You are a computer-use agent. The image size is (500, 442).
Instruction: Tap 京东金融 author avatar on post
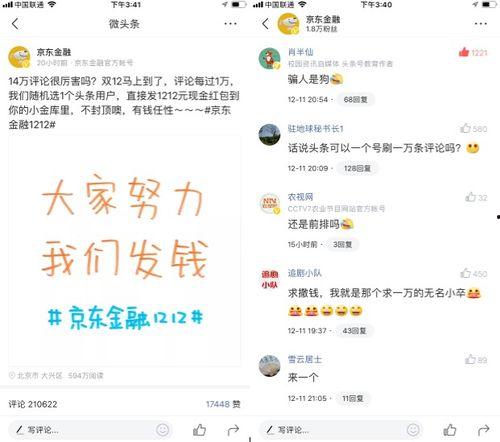click(19, 57)
